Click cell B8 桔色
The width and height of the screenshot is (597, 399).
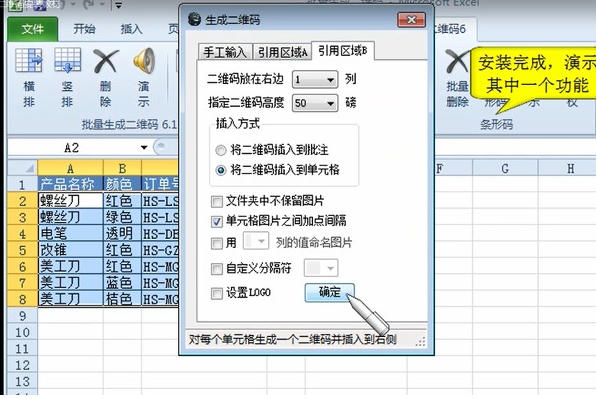click(122, 299)
